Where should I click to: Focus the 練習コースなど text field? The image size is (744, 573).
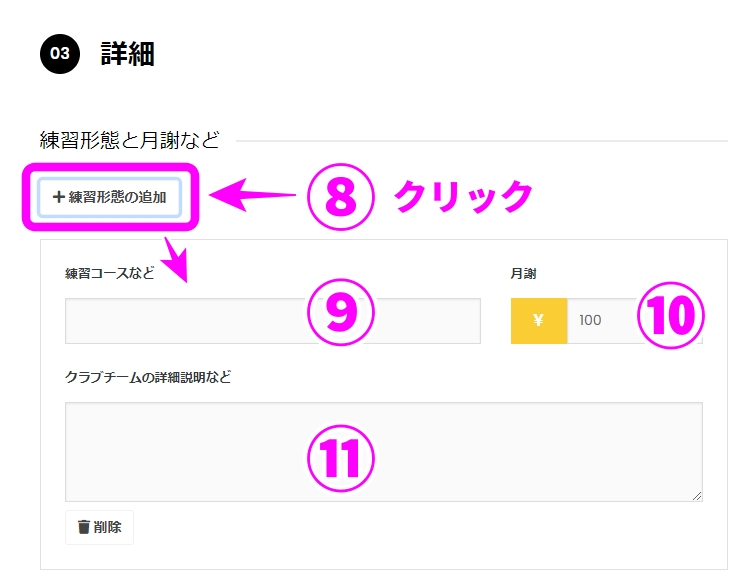(273, 321)
